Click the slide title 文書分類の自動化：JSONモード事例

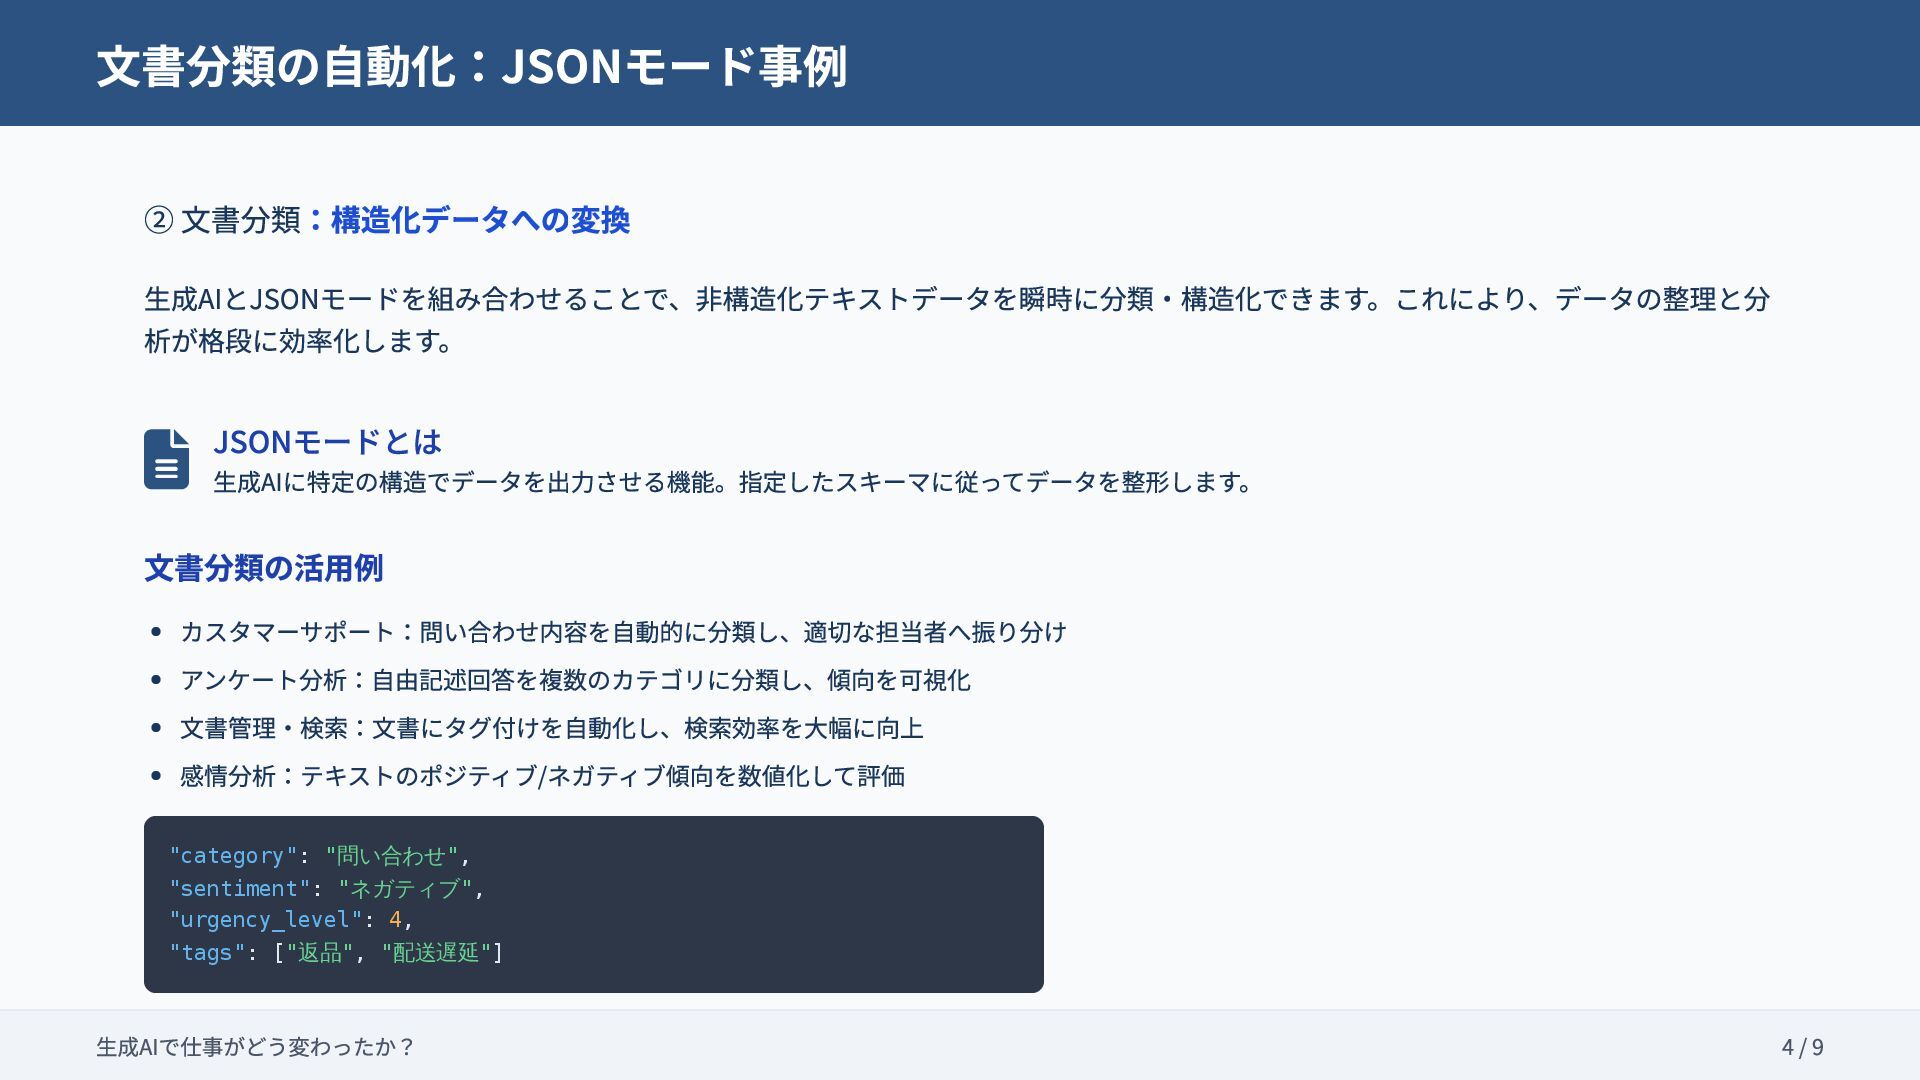[x=471, y=66]
